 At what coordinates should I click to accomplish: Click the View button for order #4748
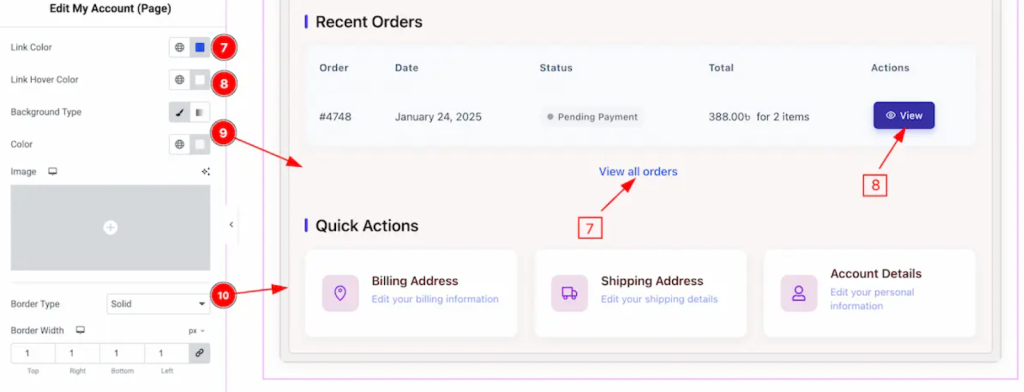tap(904, 116)
